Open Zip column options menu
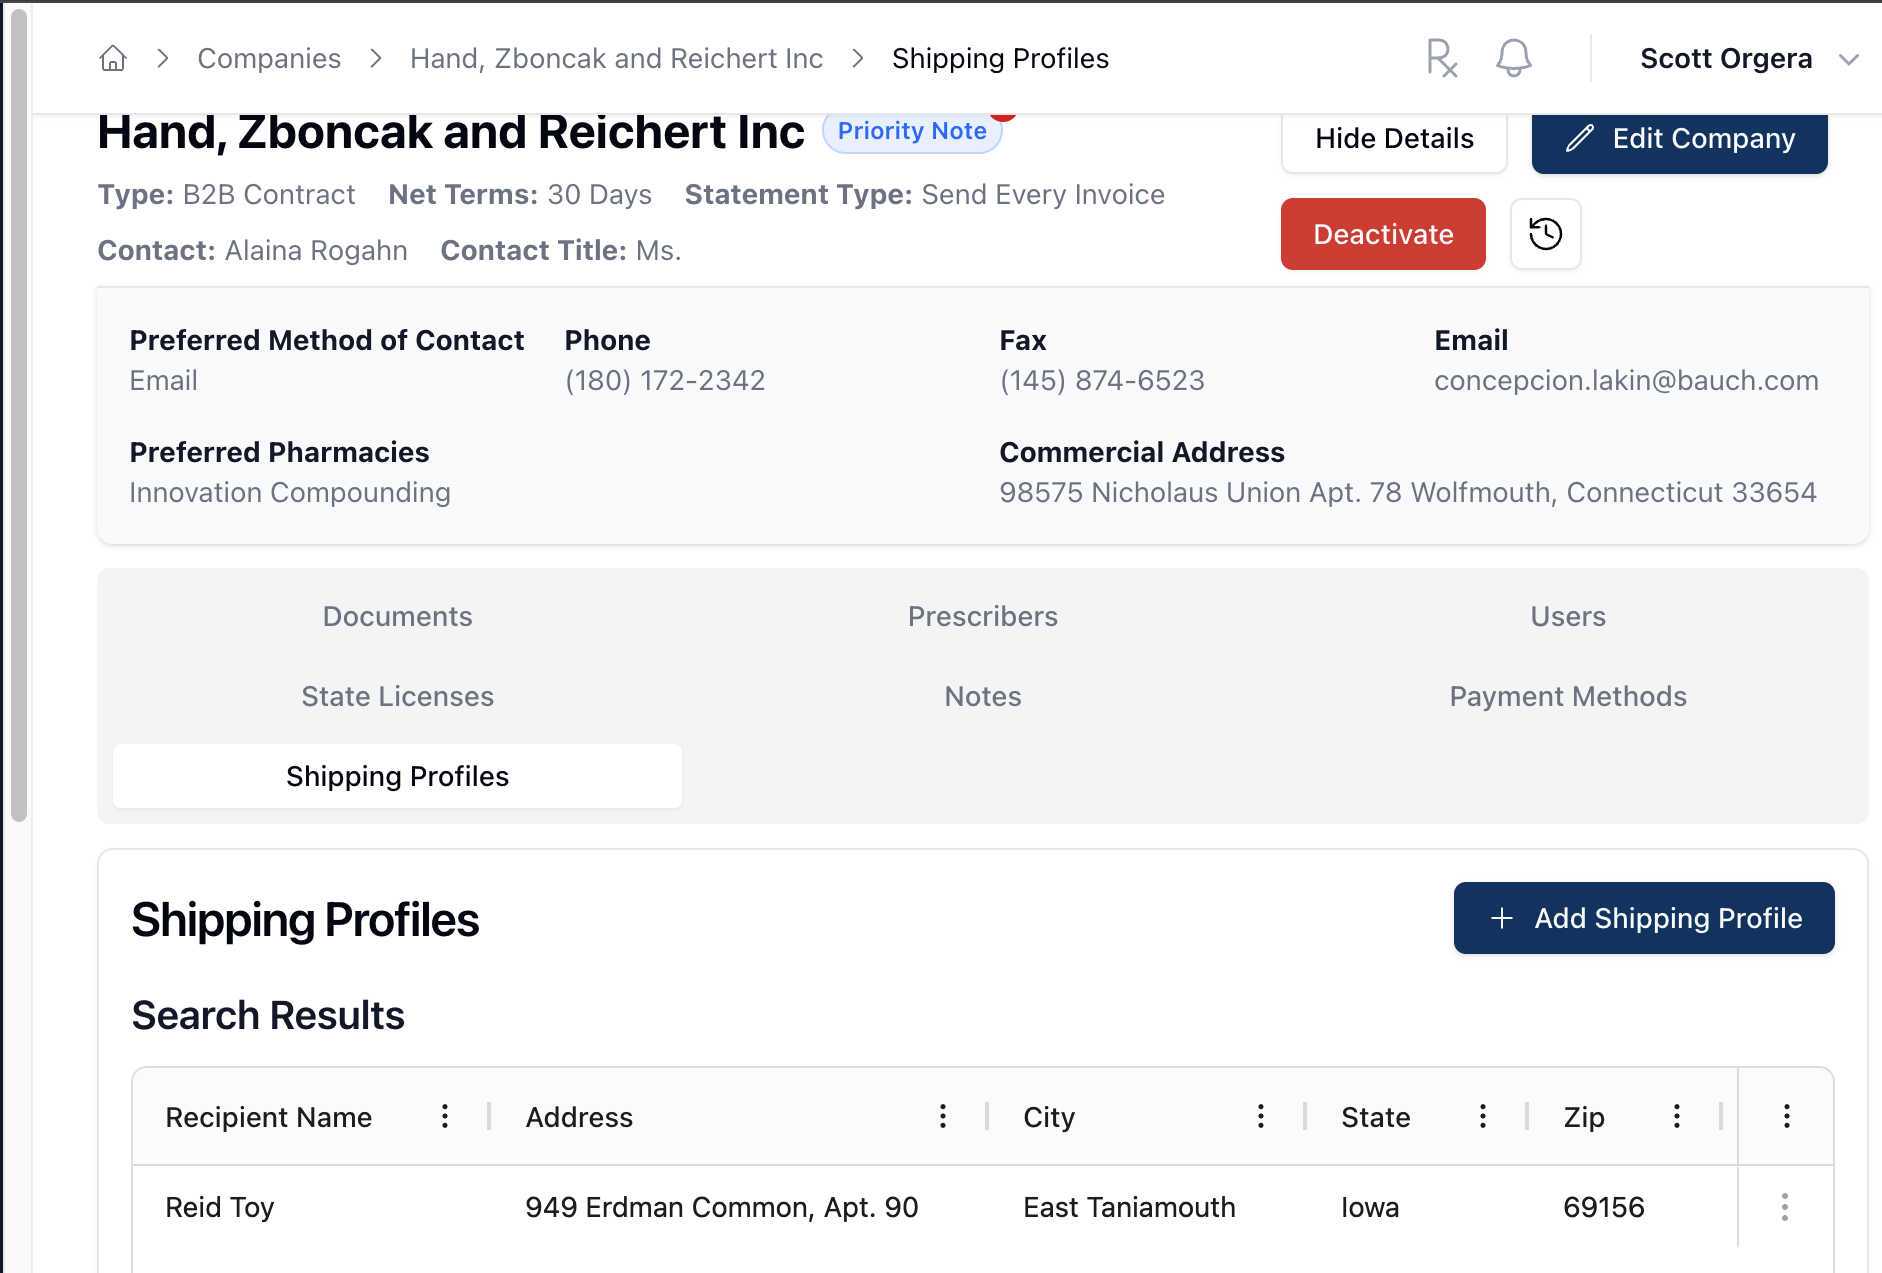Viewport: 1882px width, 1273px height. [1676, 1116]
